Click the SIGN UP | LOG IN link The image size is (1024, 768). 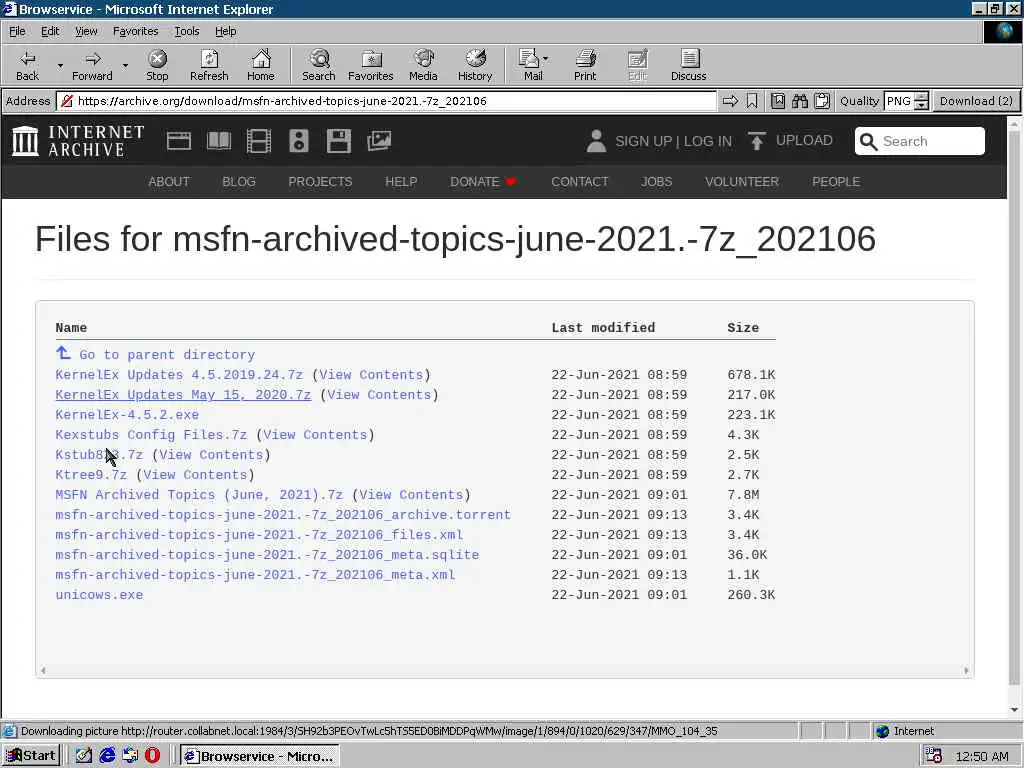pos(673,141)
